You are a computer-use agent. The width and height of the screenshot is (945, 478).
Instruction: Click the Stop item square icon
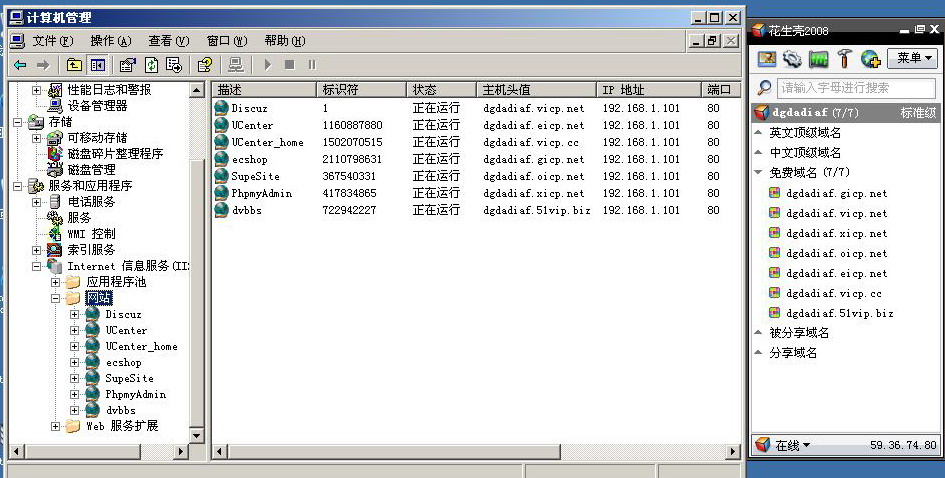coord(290,64)
